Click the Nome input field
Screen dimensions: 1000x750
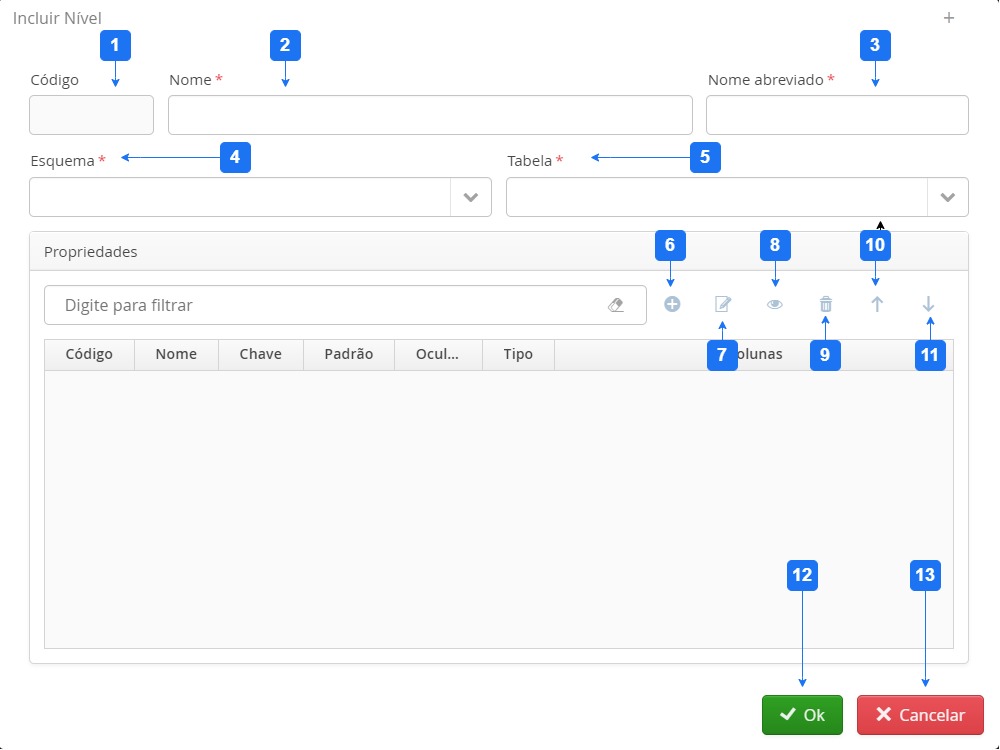pos(430,115)
